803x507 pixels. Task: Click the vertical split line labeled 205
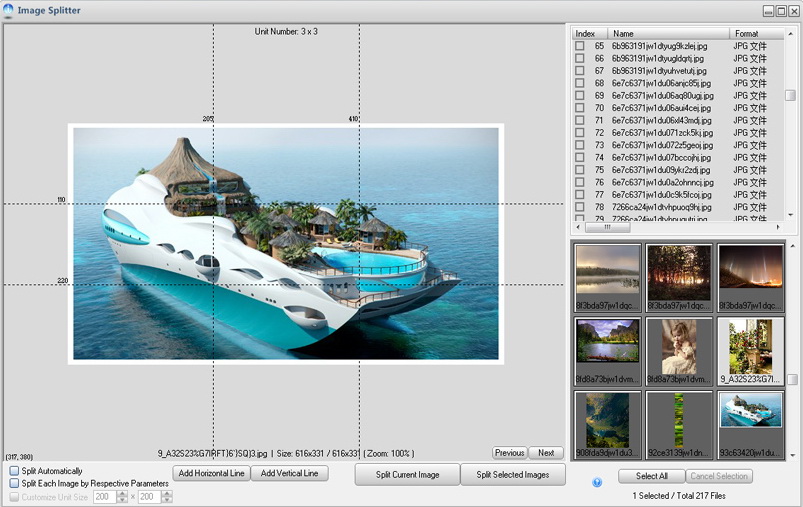point(214,241)
